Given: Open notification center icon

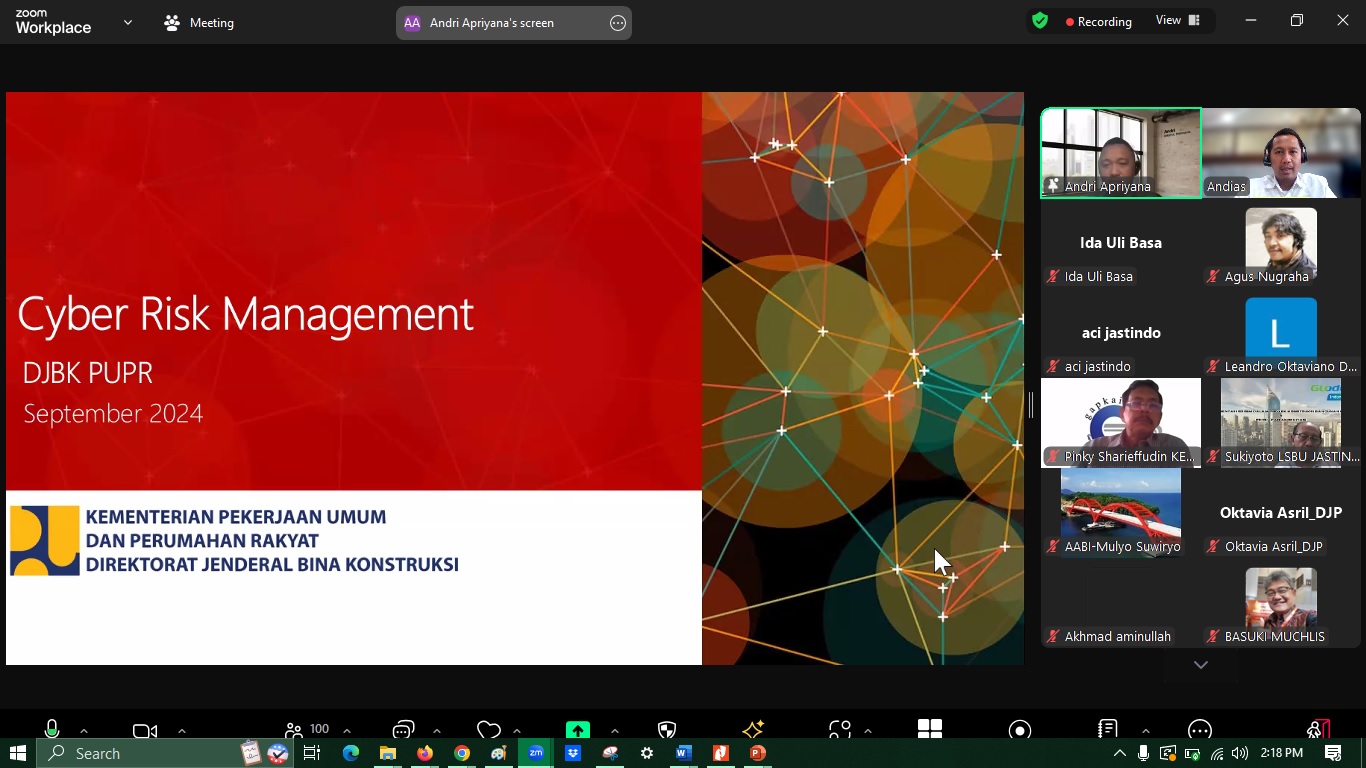Looking at the screenshot, I should (x=1333, y=753).
